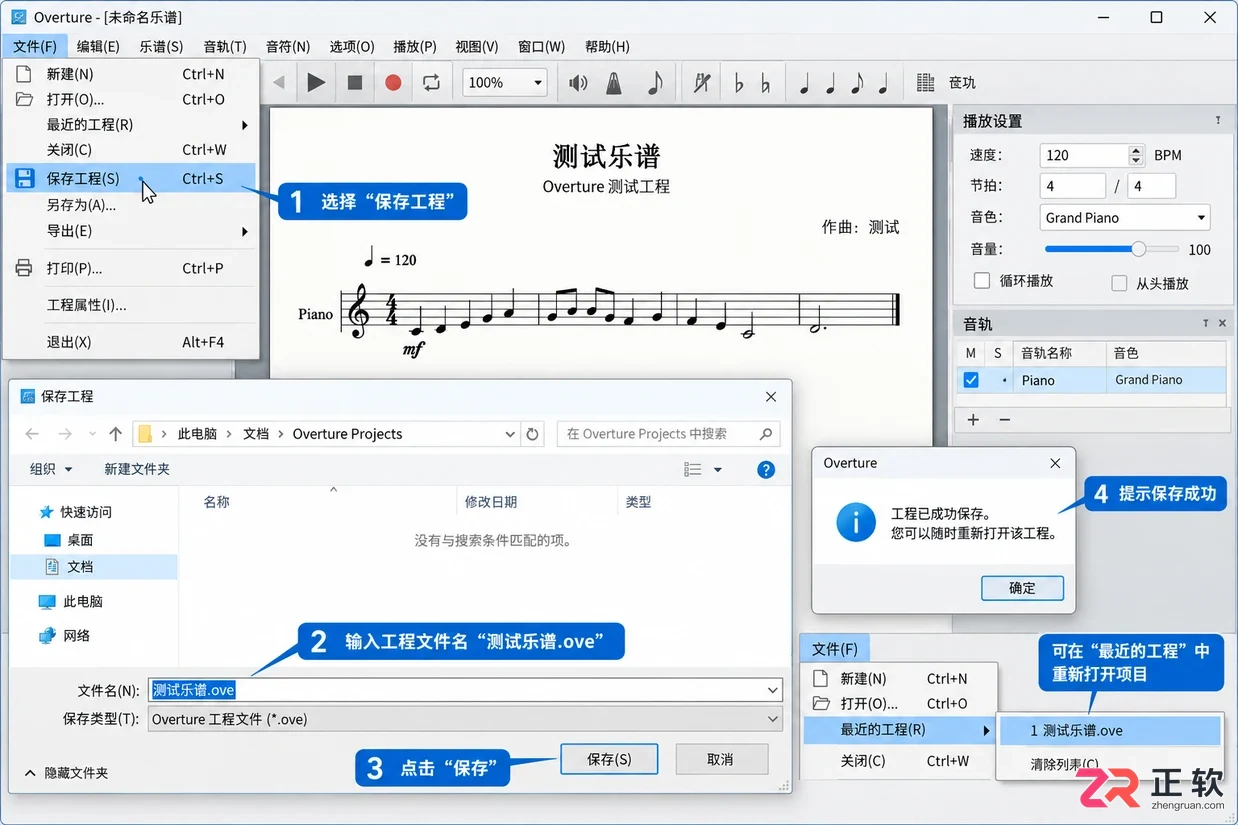Open recent project 1 测试乐谱.ove

[1109, 730]
